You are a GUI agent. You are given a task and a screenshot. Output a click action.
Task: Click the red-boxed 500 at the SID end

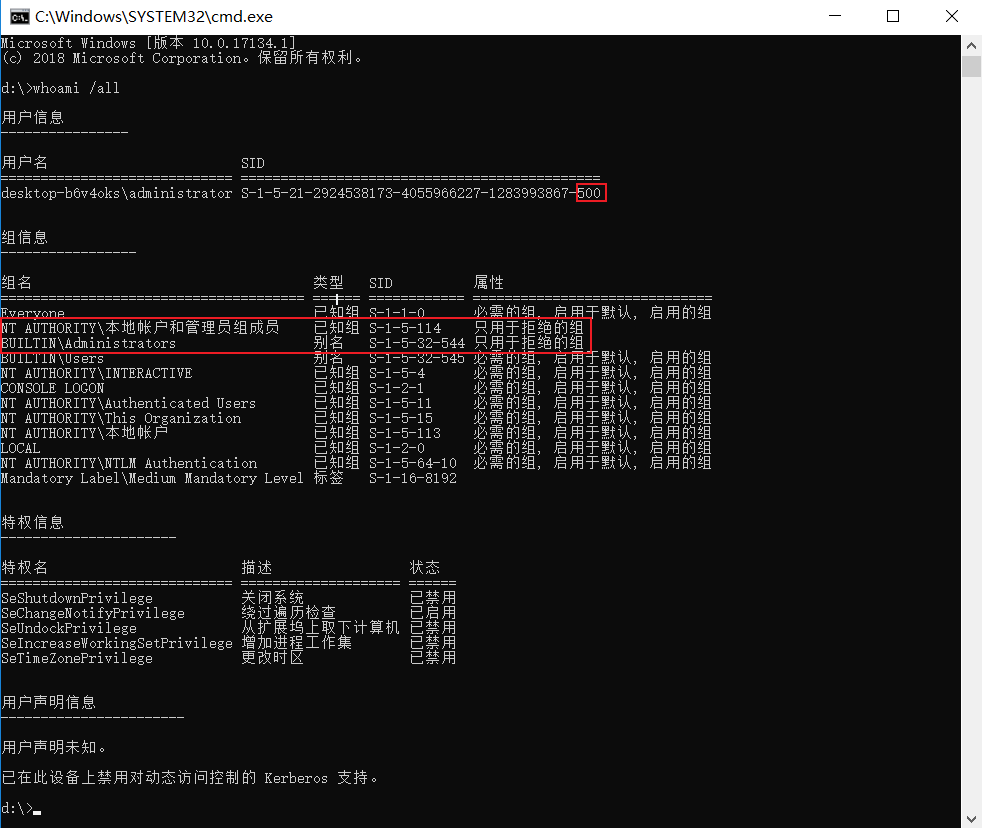pyautogui.click(x=590, y=193)
